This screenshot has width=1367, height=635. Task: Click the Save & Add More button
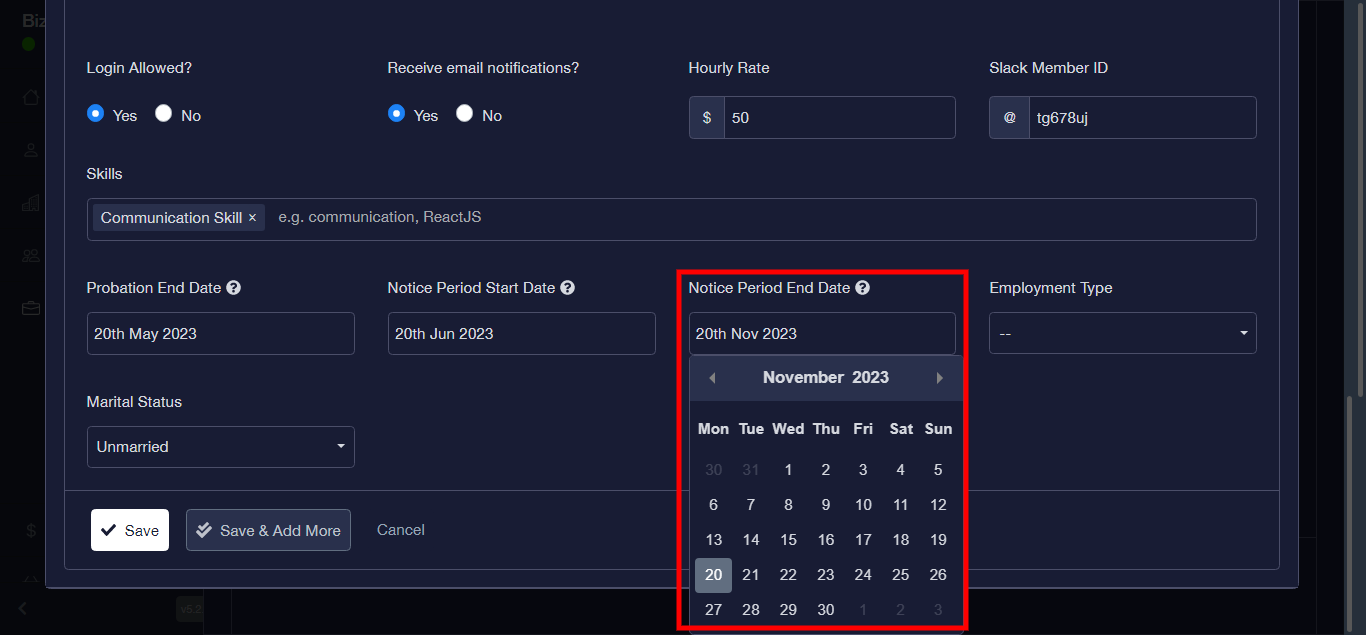point(268,531)
